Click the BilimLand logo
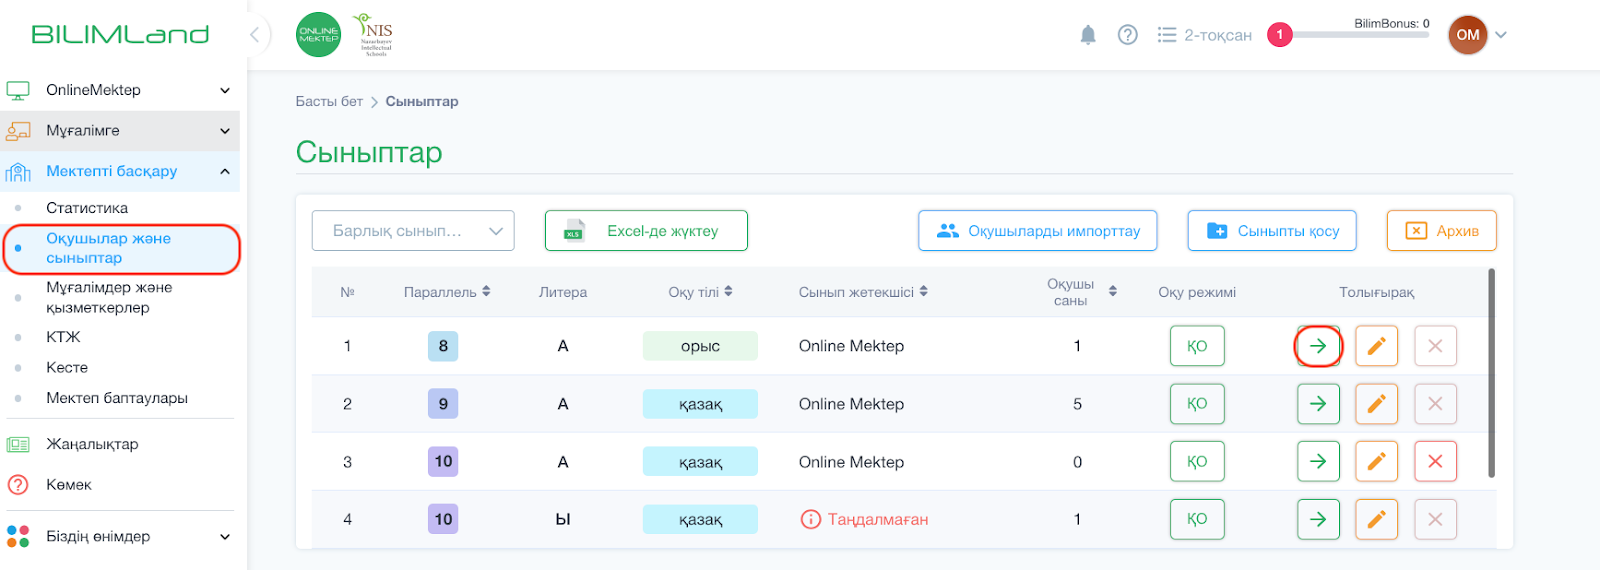 pos(120,35)
